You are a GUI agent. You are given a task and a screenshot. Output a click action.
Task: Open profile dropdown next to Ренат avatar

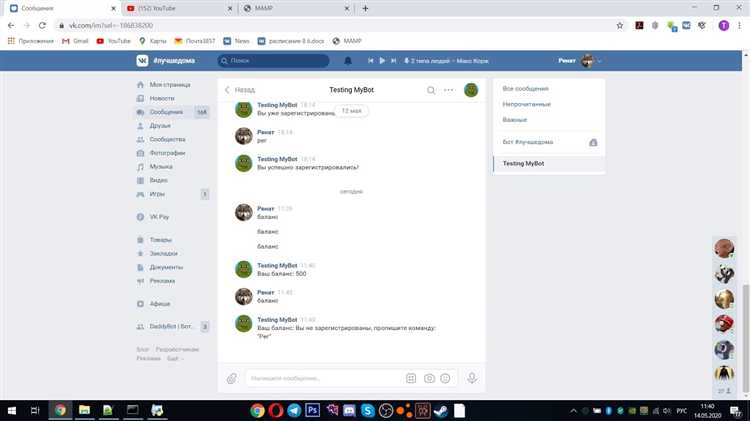(x=600, y=61)
